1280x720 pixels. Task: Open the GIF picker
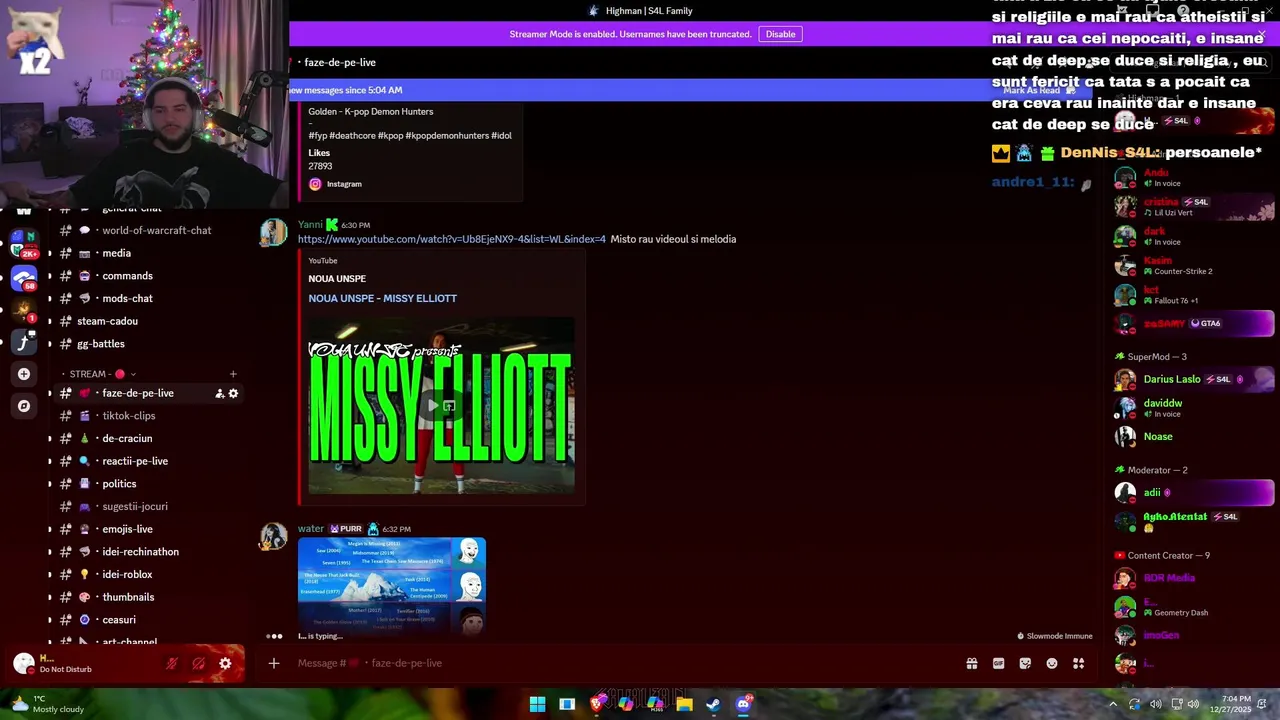998,663
